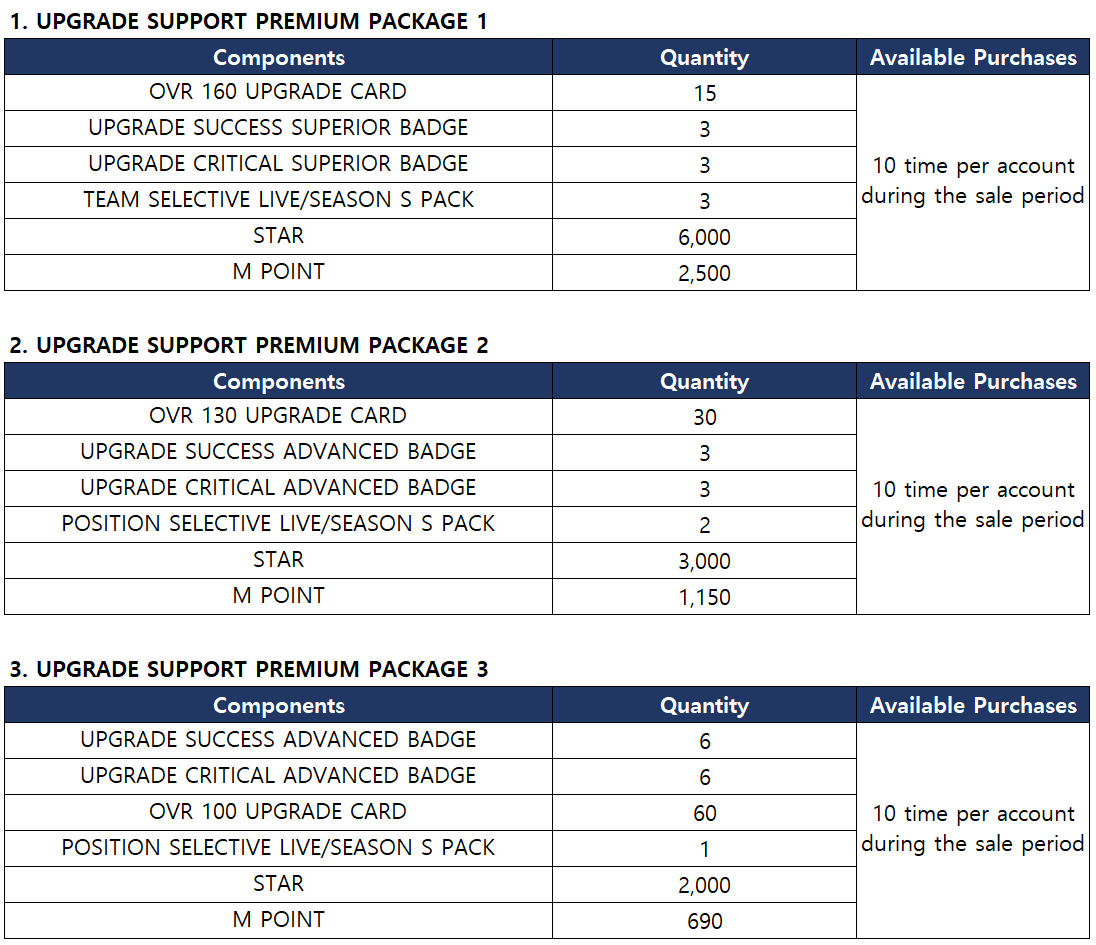Image resolution: width=1096 pixels, height=945 pixels.
Task: Click the 'UPGRADE CRITICAL SUPERIOR BADGE' cell
Action: click(278, 164)
